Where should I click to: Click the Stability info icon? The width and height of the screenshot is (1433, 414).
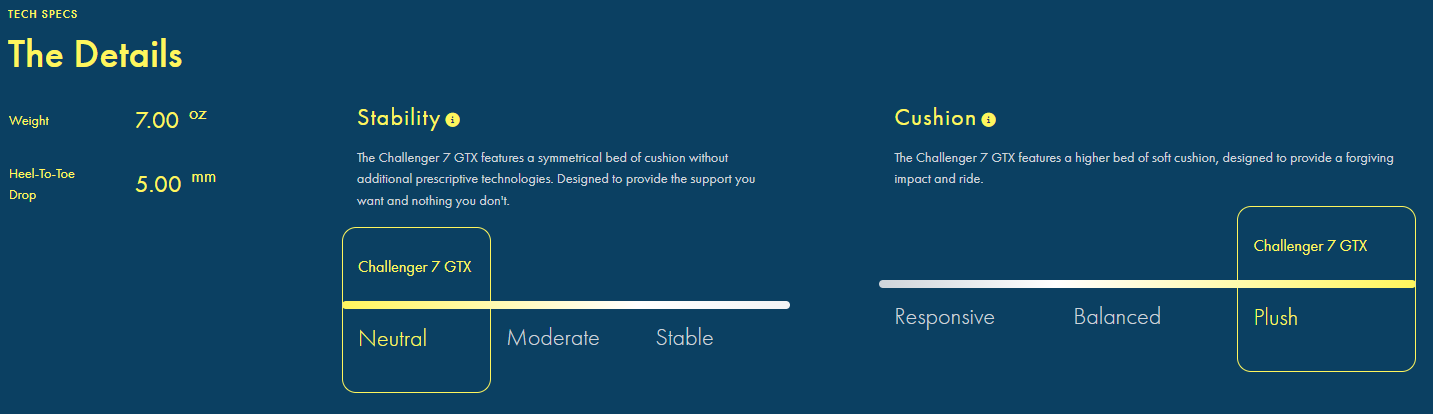tap(452, 120)
